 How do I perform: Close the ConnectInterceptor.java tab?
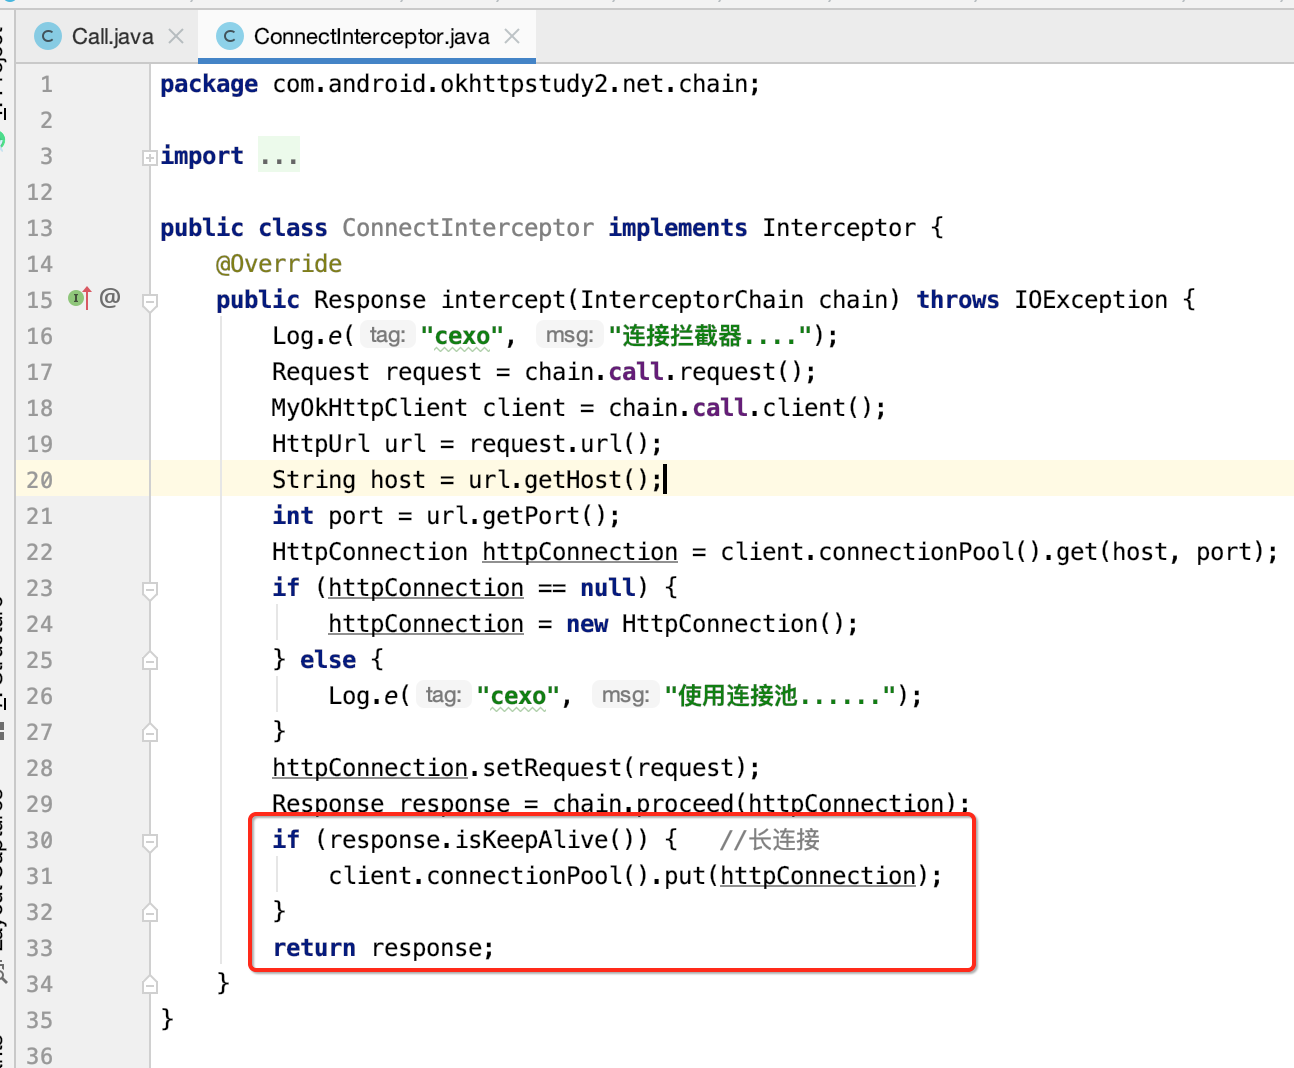(x=512, y=37)
